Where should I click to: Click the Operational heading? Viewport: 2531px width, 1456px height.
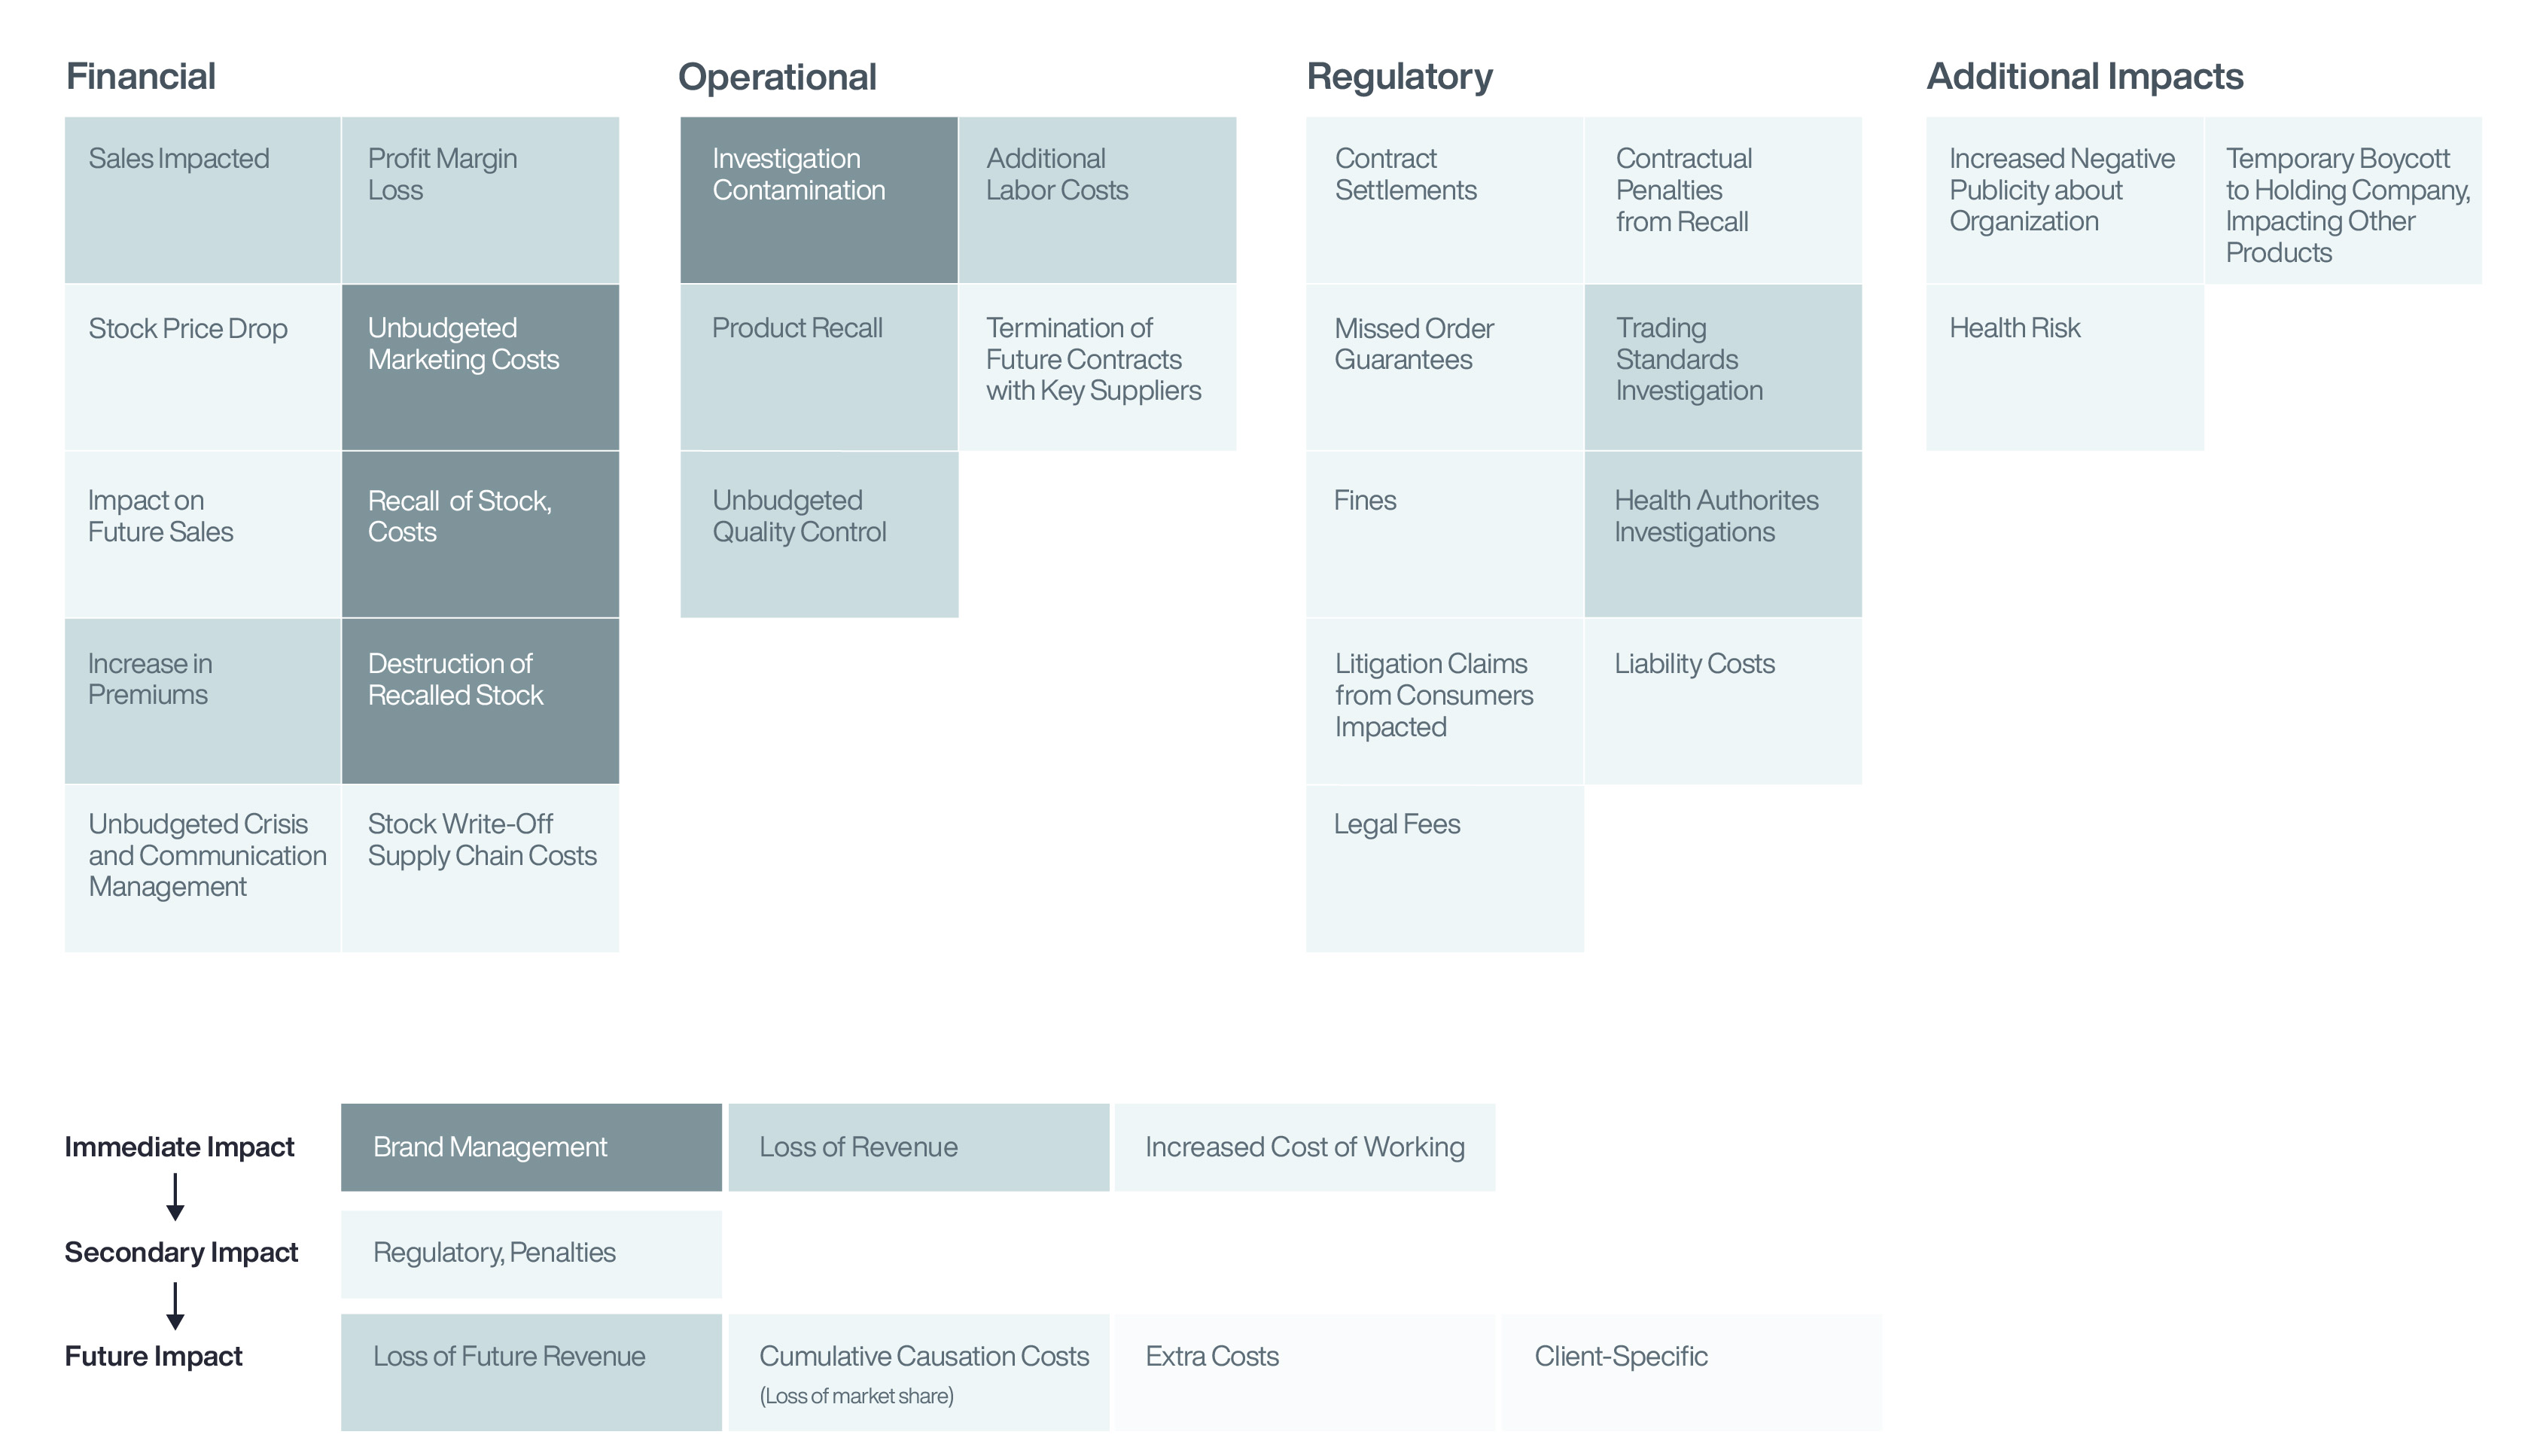pos(777,77)
